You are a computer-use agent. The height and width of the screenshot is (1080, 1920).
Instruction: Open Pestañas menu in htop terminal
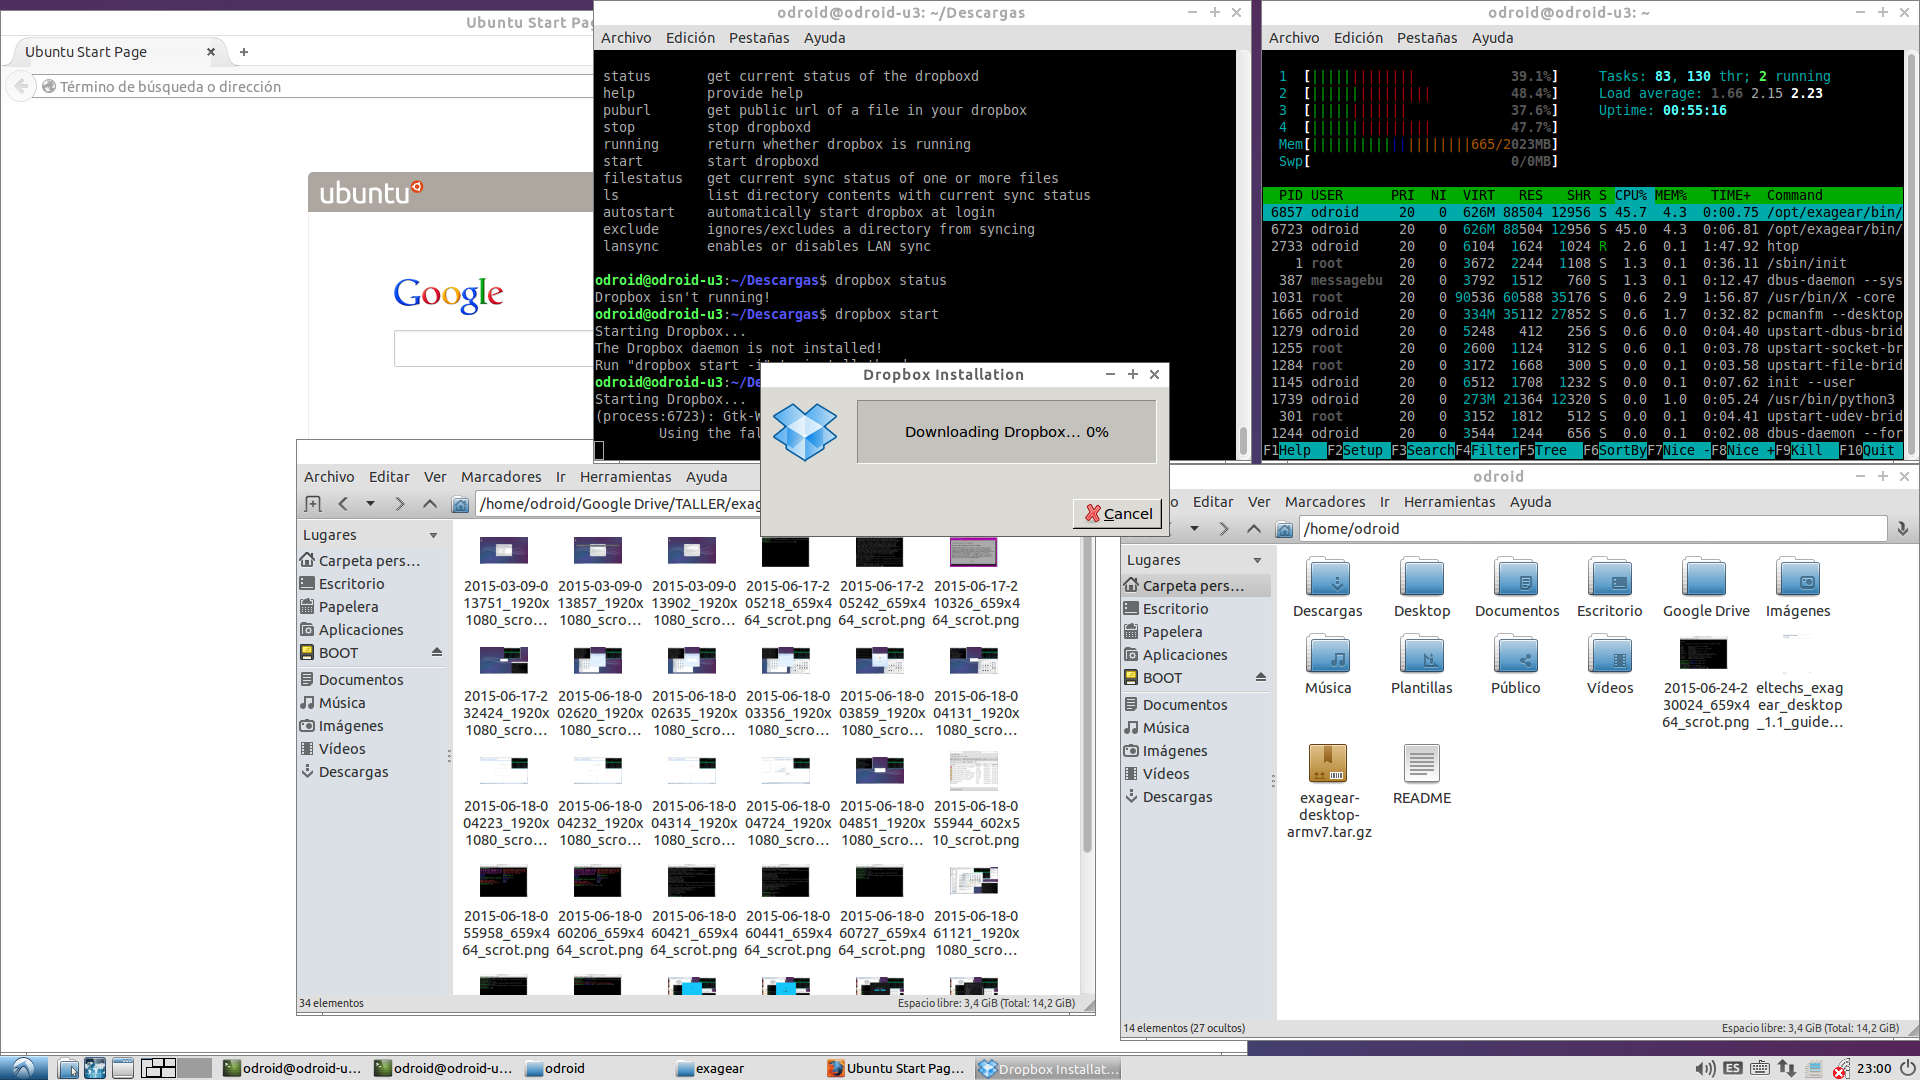tap(1426, 38)
